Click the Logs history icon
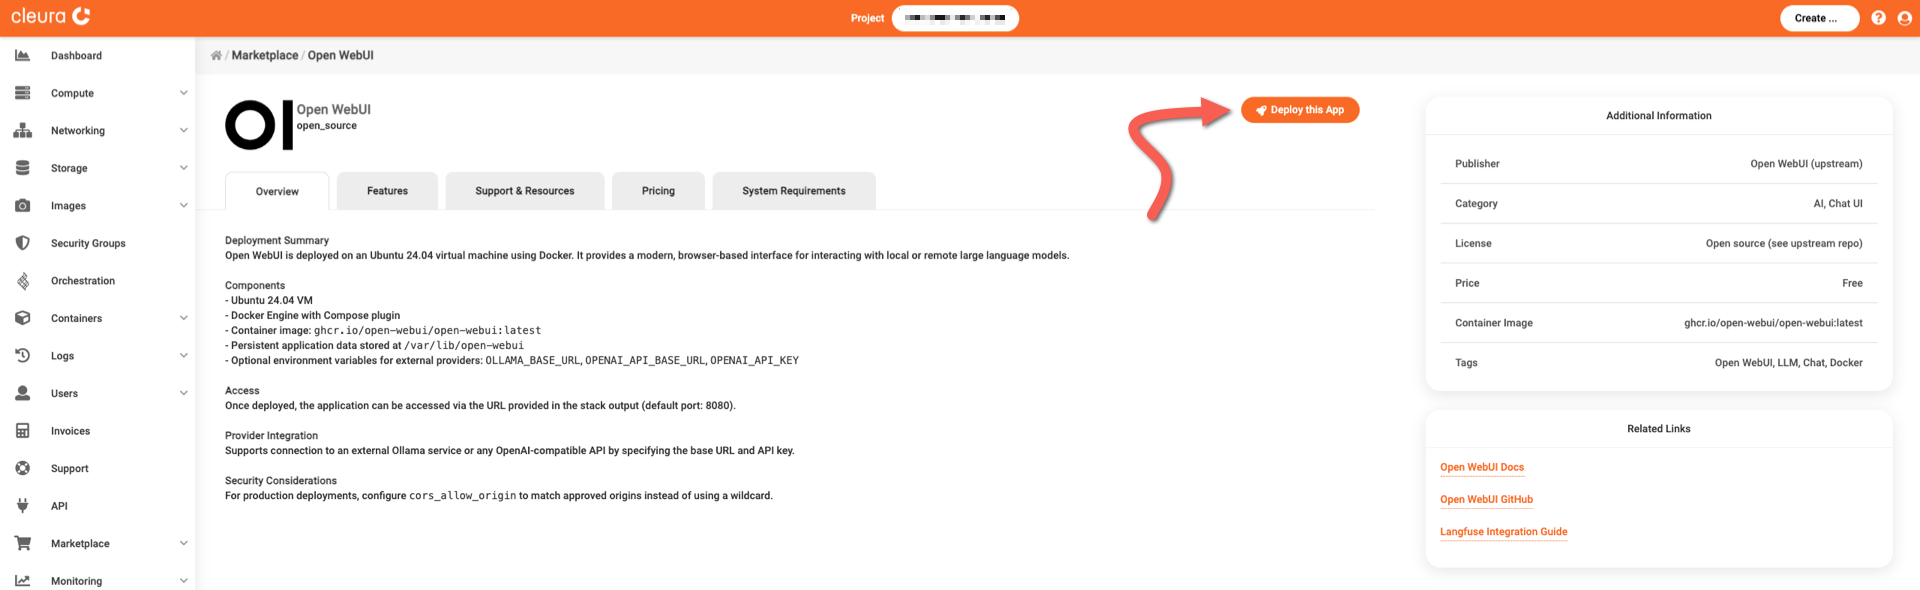This screenshot has width=1920, height=590. click(x=22, y=356)
